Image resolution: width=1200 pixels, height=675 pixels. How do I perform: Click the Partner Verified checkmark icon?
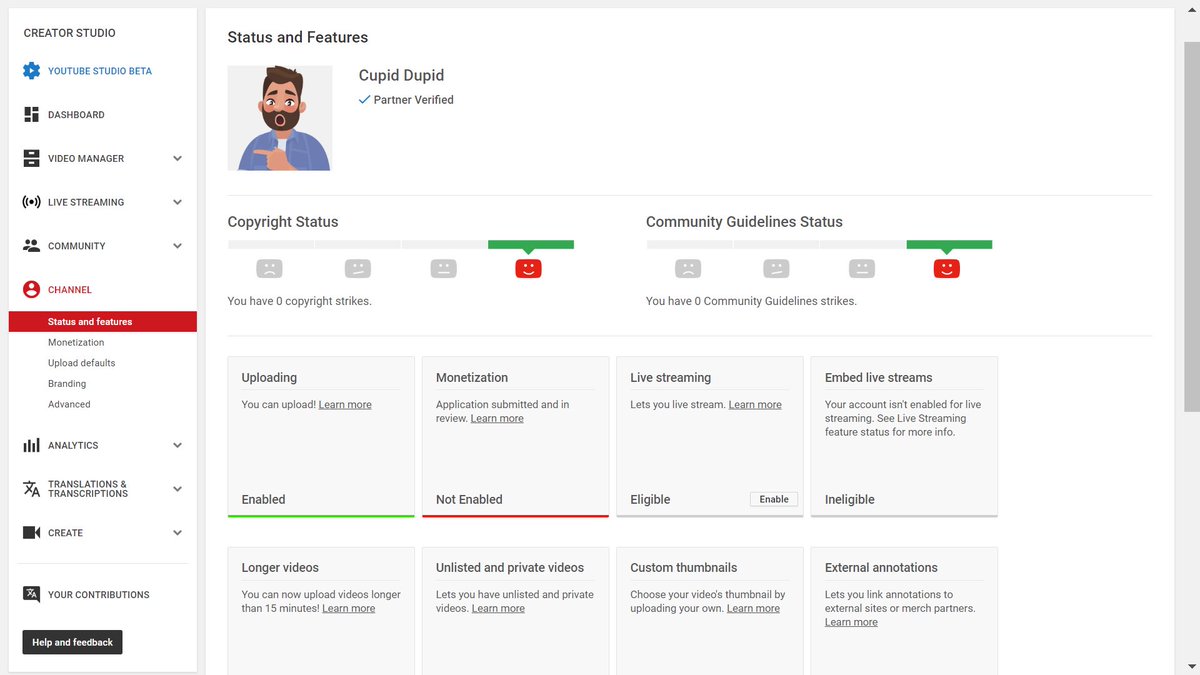[x=364, y=100]
